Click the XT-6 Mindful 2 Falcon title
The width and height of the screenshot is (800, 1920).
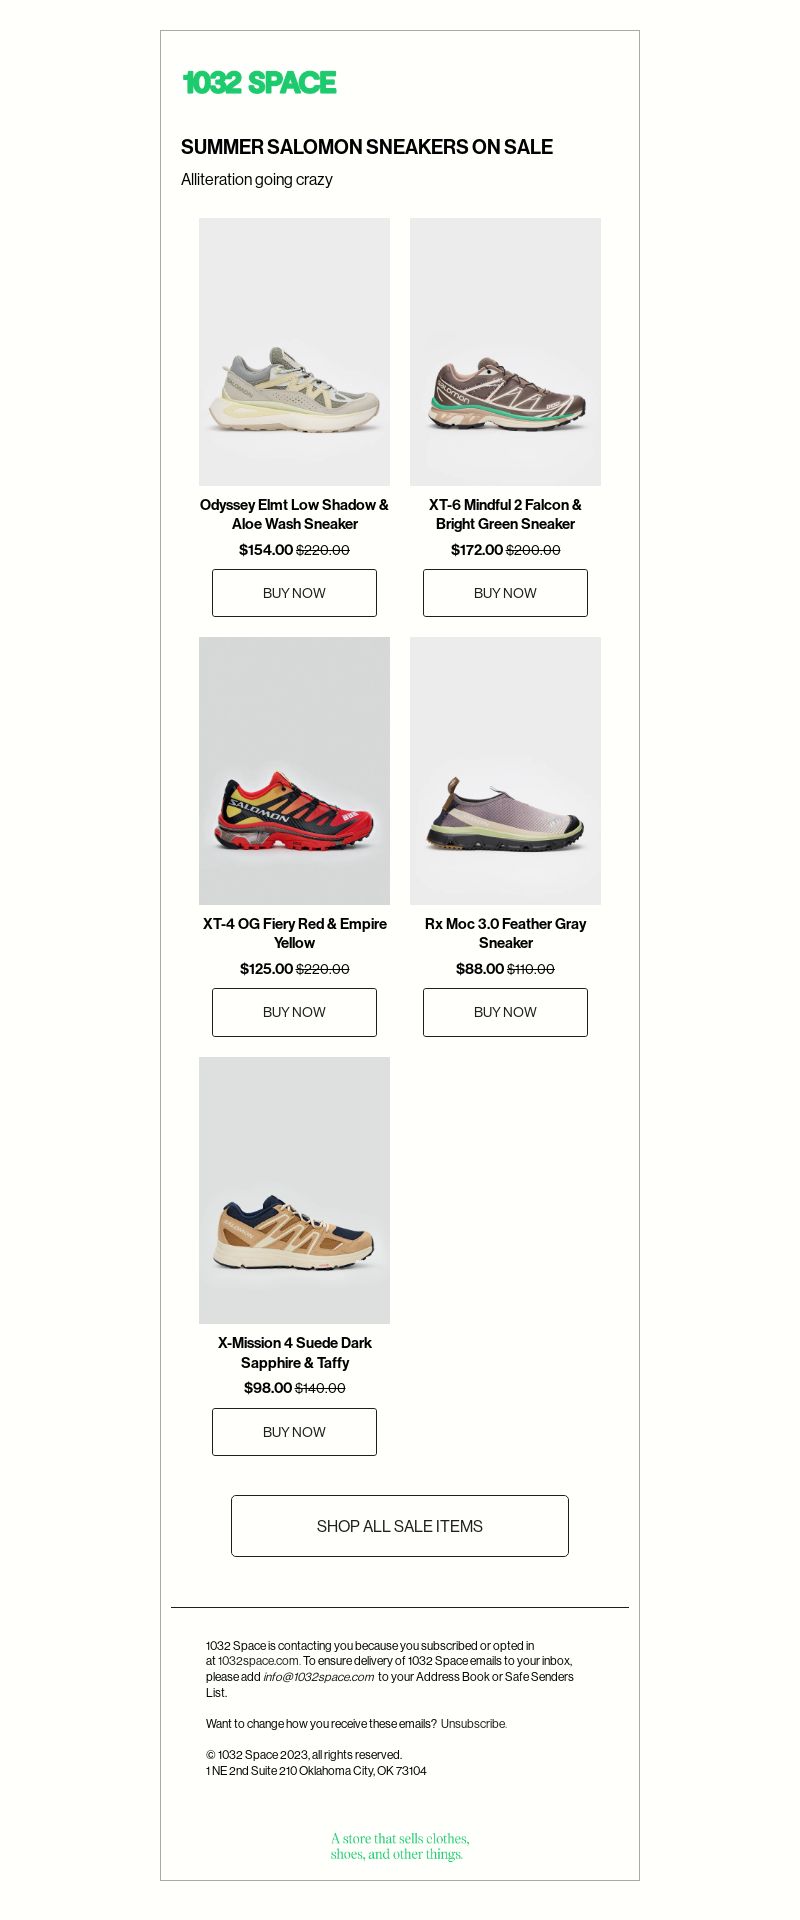coord(505,514)
